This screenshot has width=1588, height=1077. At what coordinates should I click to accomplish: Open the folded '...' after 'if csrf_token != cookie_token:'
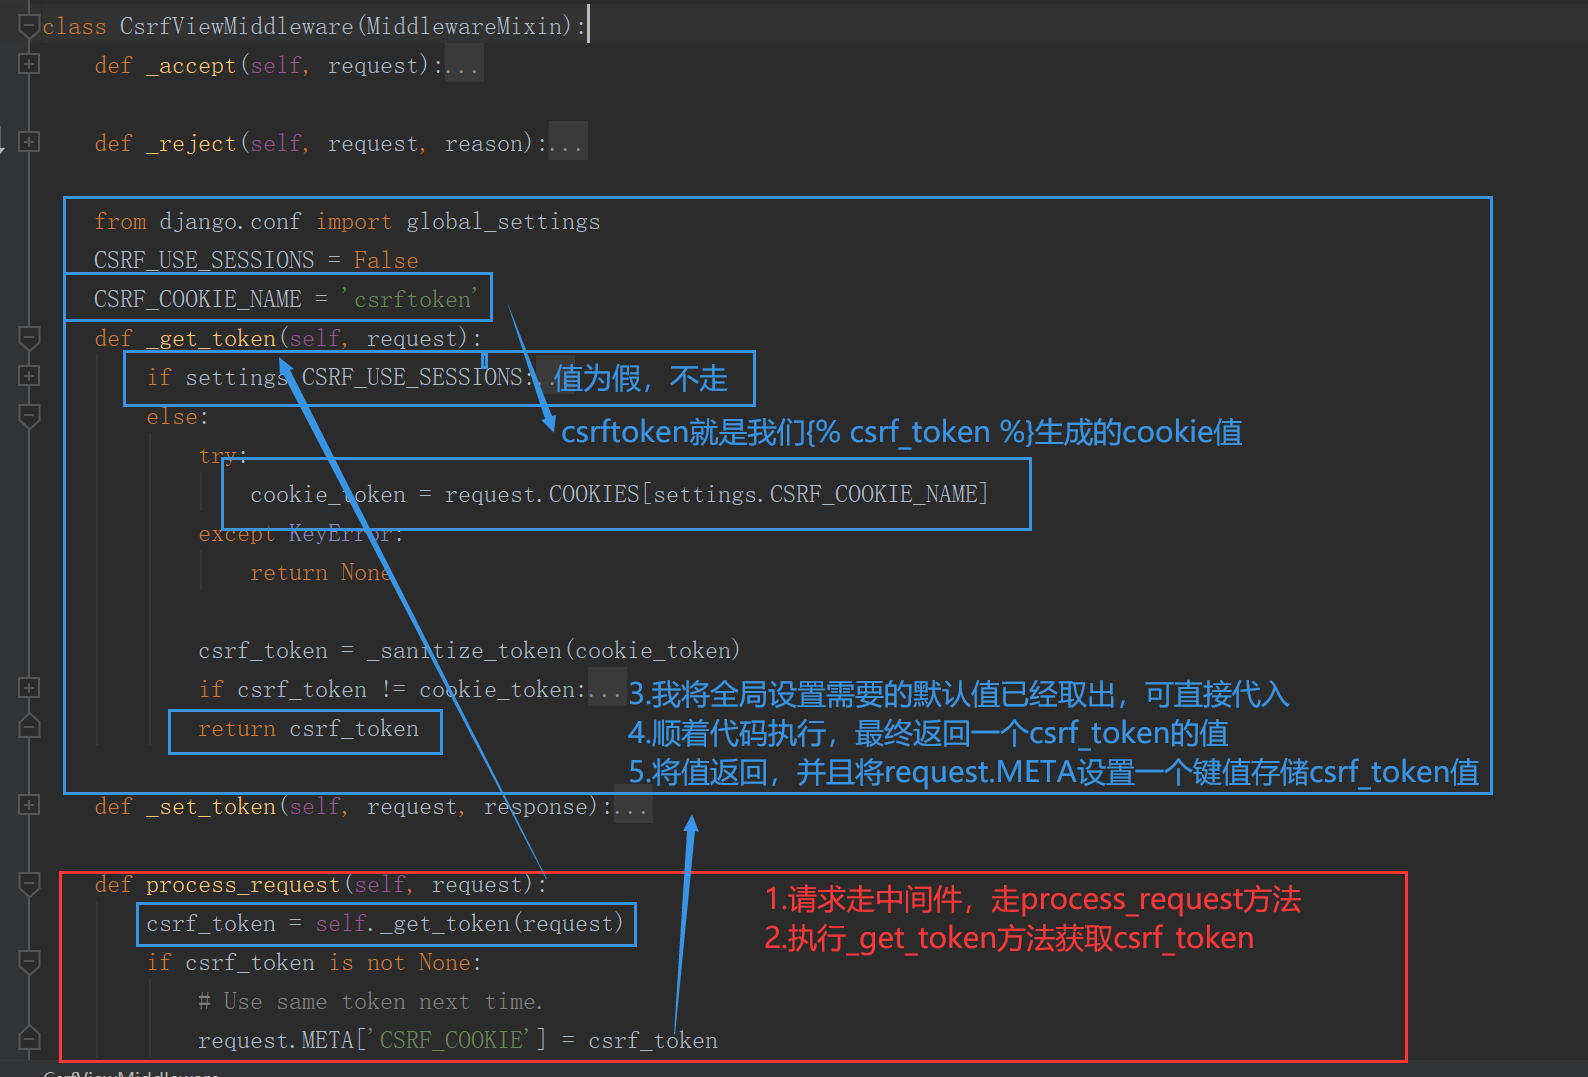pos(606,689)
